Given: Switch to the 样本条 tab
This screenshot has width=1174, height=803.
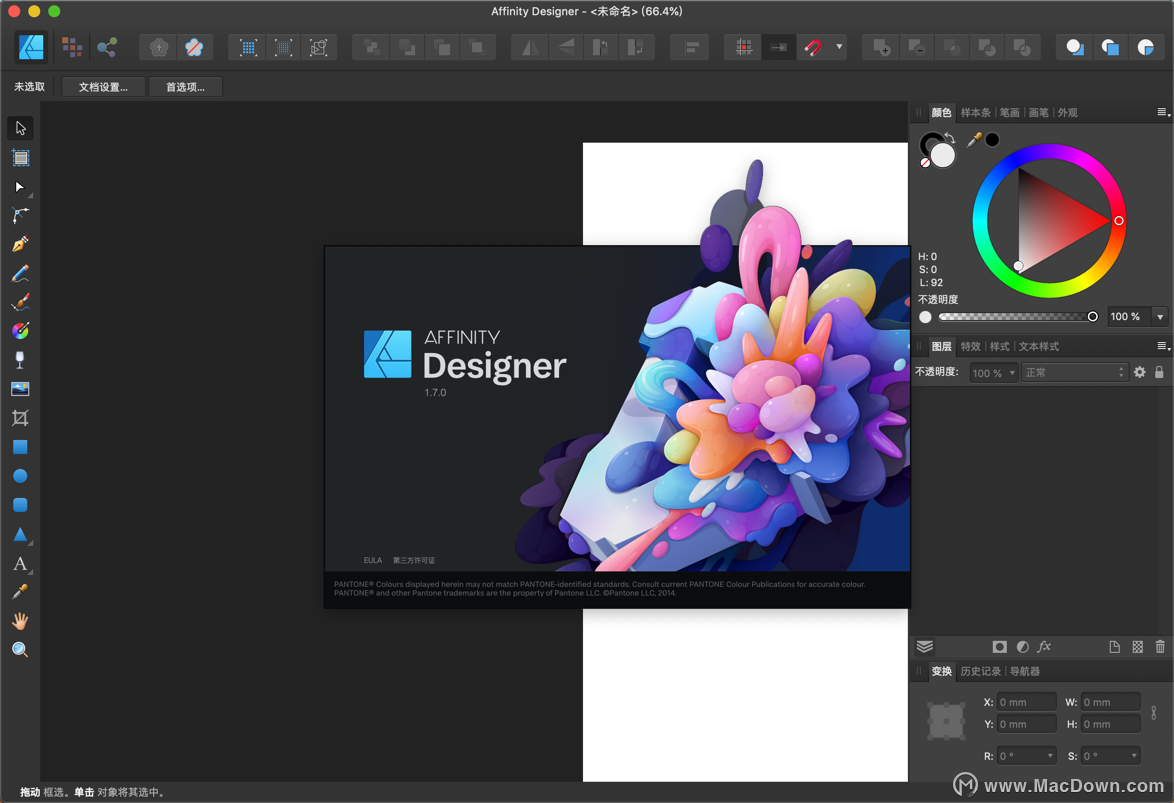Looking at the screenshot, I should click(976, 112).
